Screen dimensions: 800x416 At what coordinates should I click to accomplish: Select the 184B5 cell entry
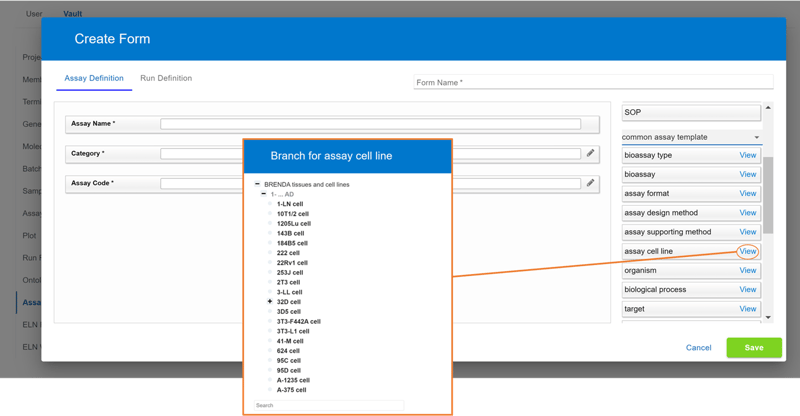pos(292,243)
